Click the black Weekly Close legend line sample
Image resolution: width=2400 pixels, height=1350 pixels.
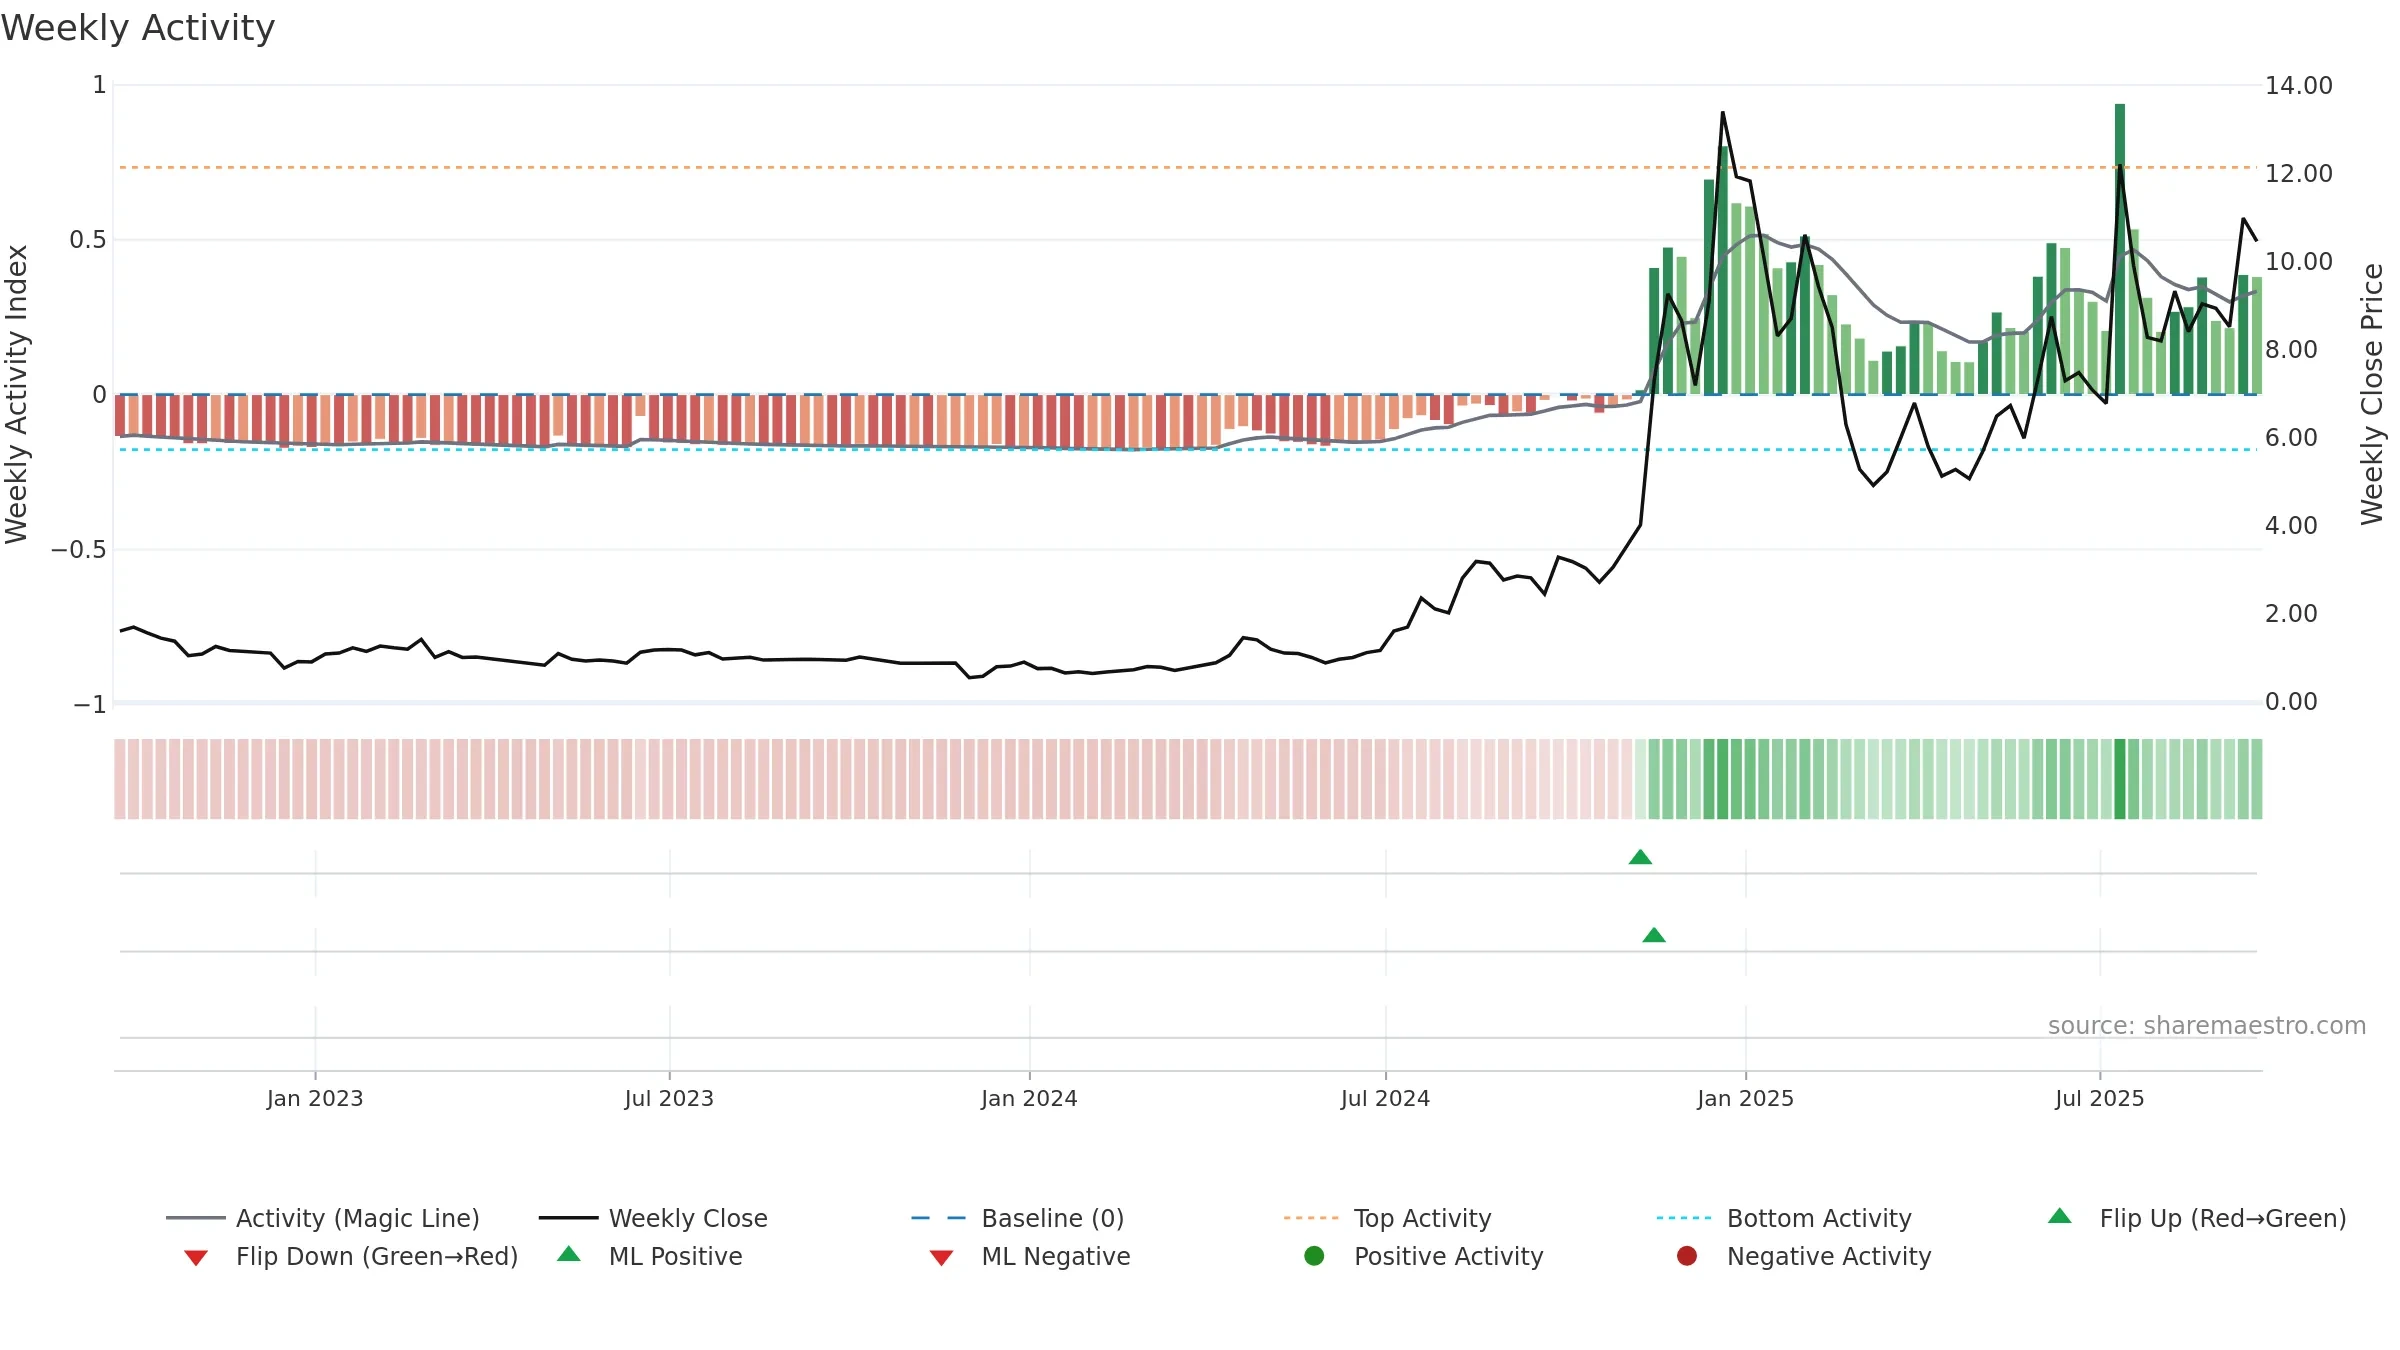tap(568, 1218)
